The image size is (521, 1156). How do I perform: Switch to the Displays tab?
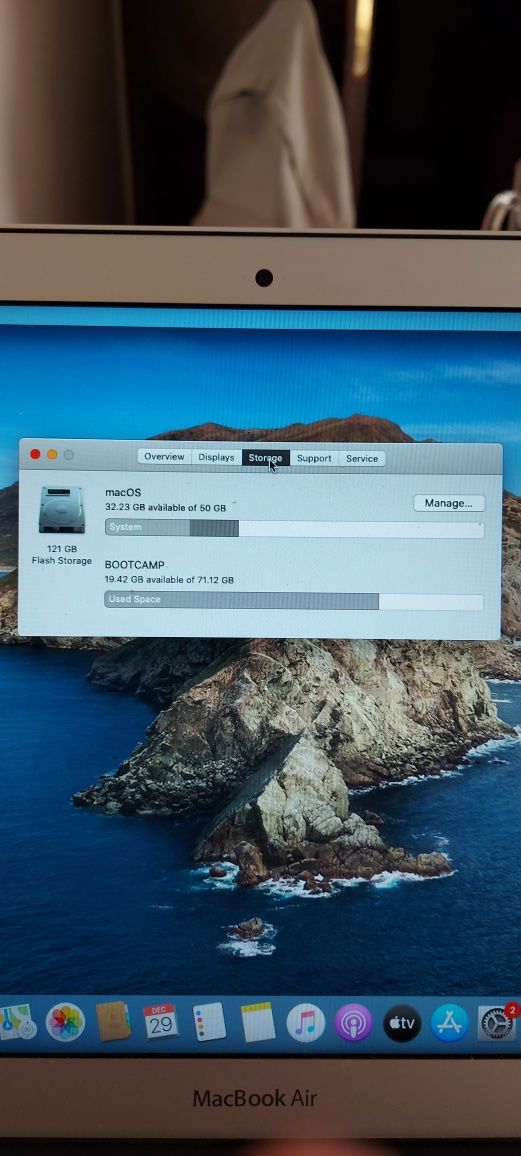pos(216,458)
